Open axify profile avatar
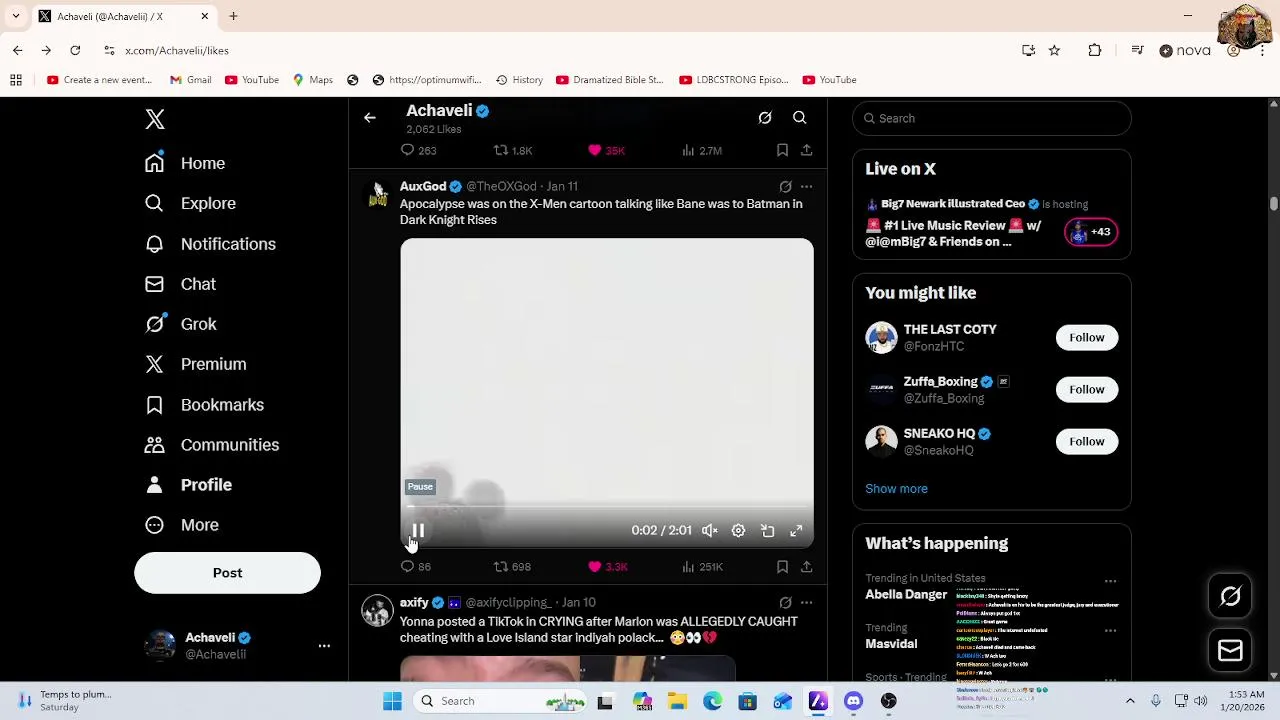This screenshot has height=720, width=1280. pyautogui.click(x=378, y=611)
